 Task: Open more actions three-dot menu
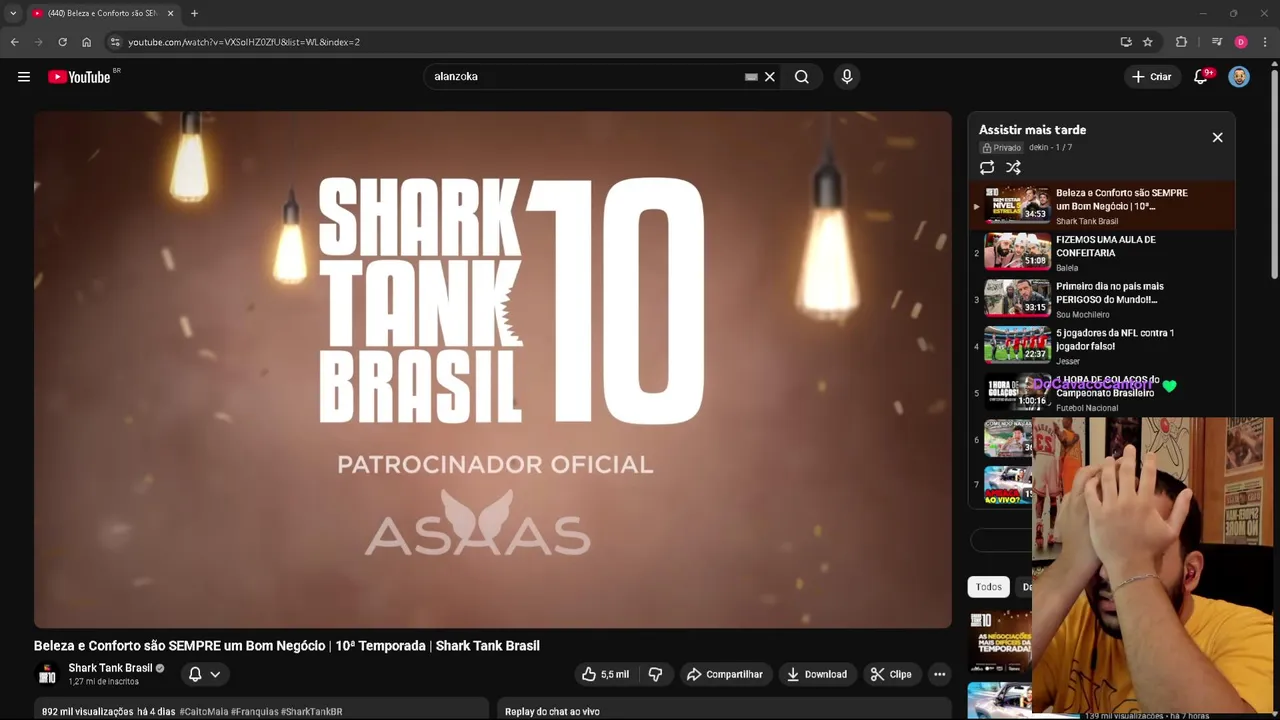(939, 674)
